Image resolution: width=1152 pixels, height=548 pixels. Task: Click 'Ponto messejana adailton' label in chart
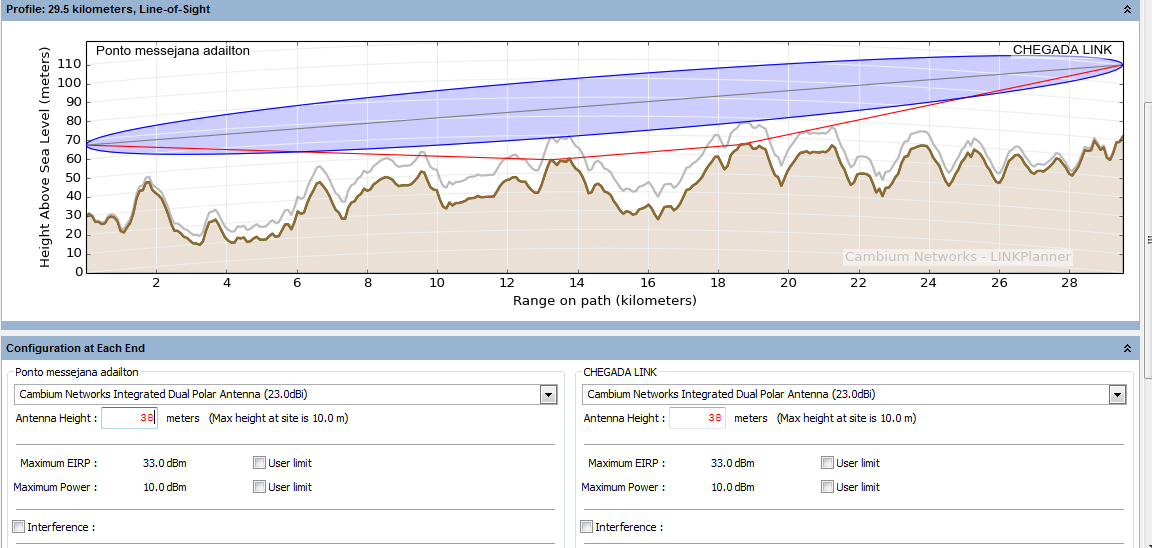coord(173,51)
